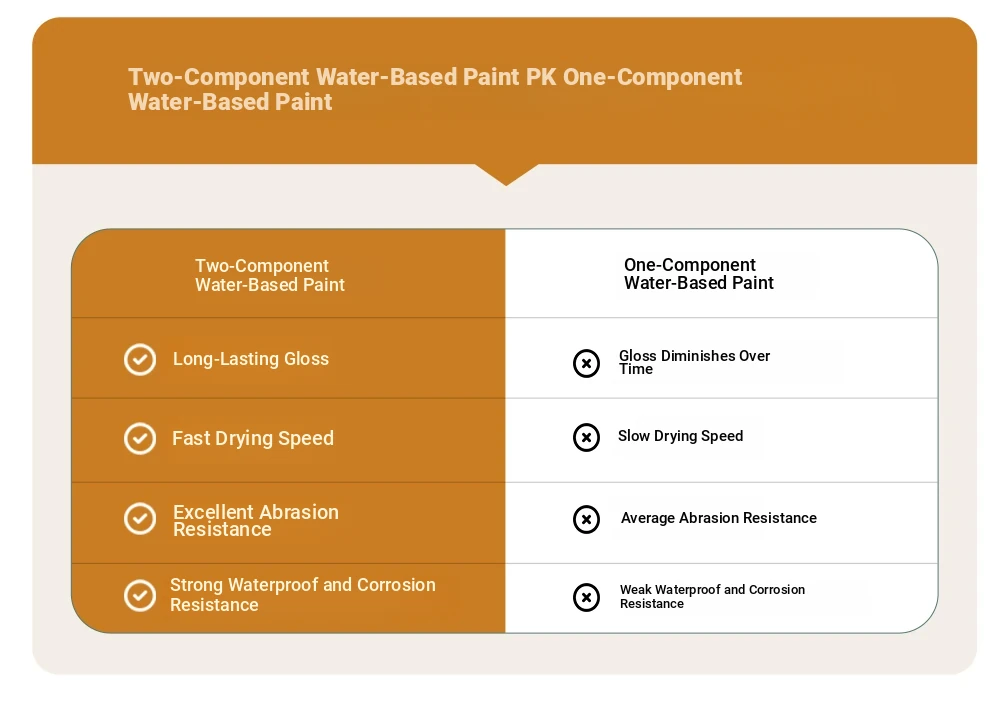Click the checkmark icon beside Excellent Abrasion Resistance

click(x=140, y=519)
